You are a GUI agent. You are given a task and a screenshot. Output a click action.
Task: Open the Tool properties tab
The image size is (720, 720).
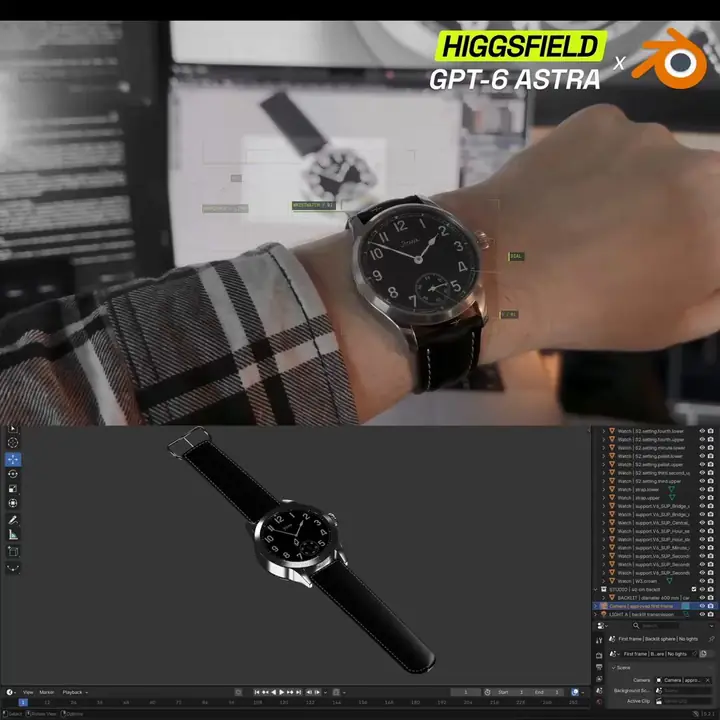(599, 640)
